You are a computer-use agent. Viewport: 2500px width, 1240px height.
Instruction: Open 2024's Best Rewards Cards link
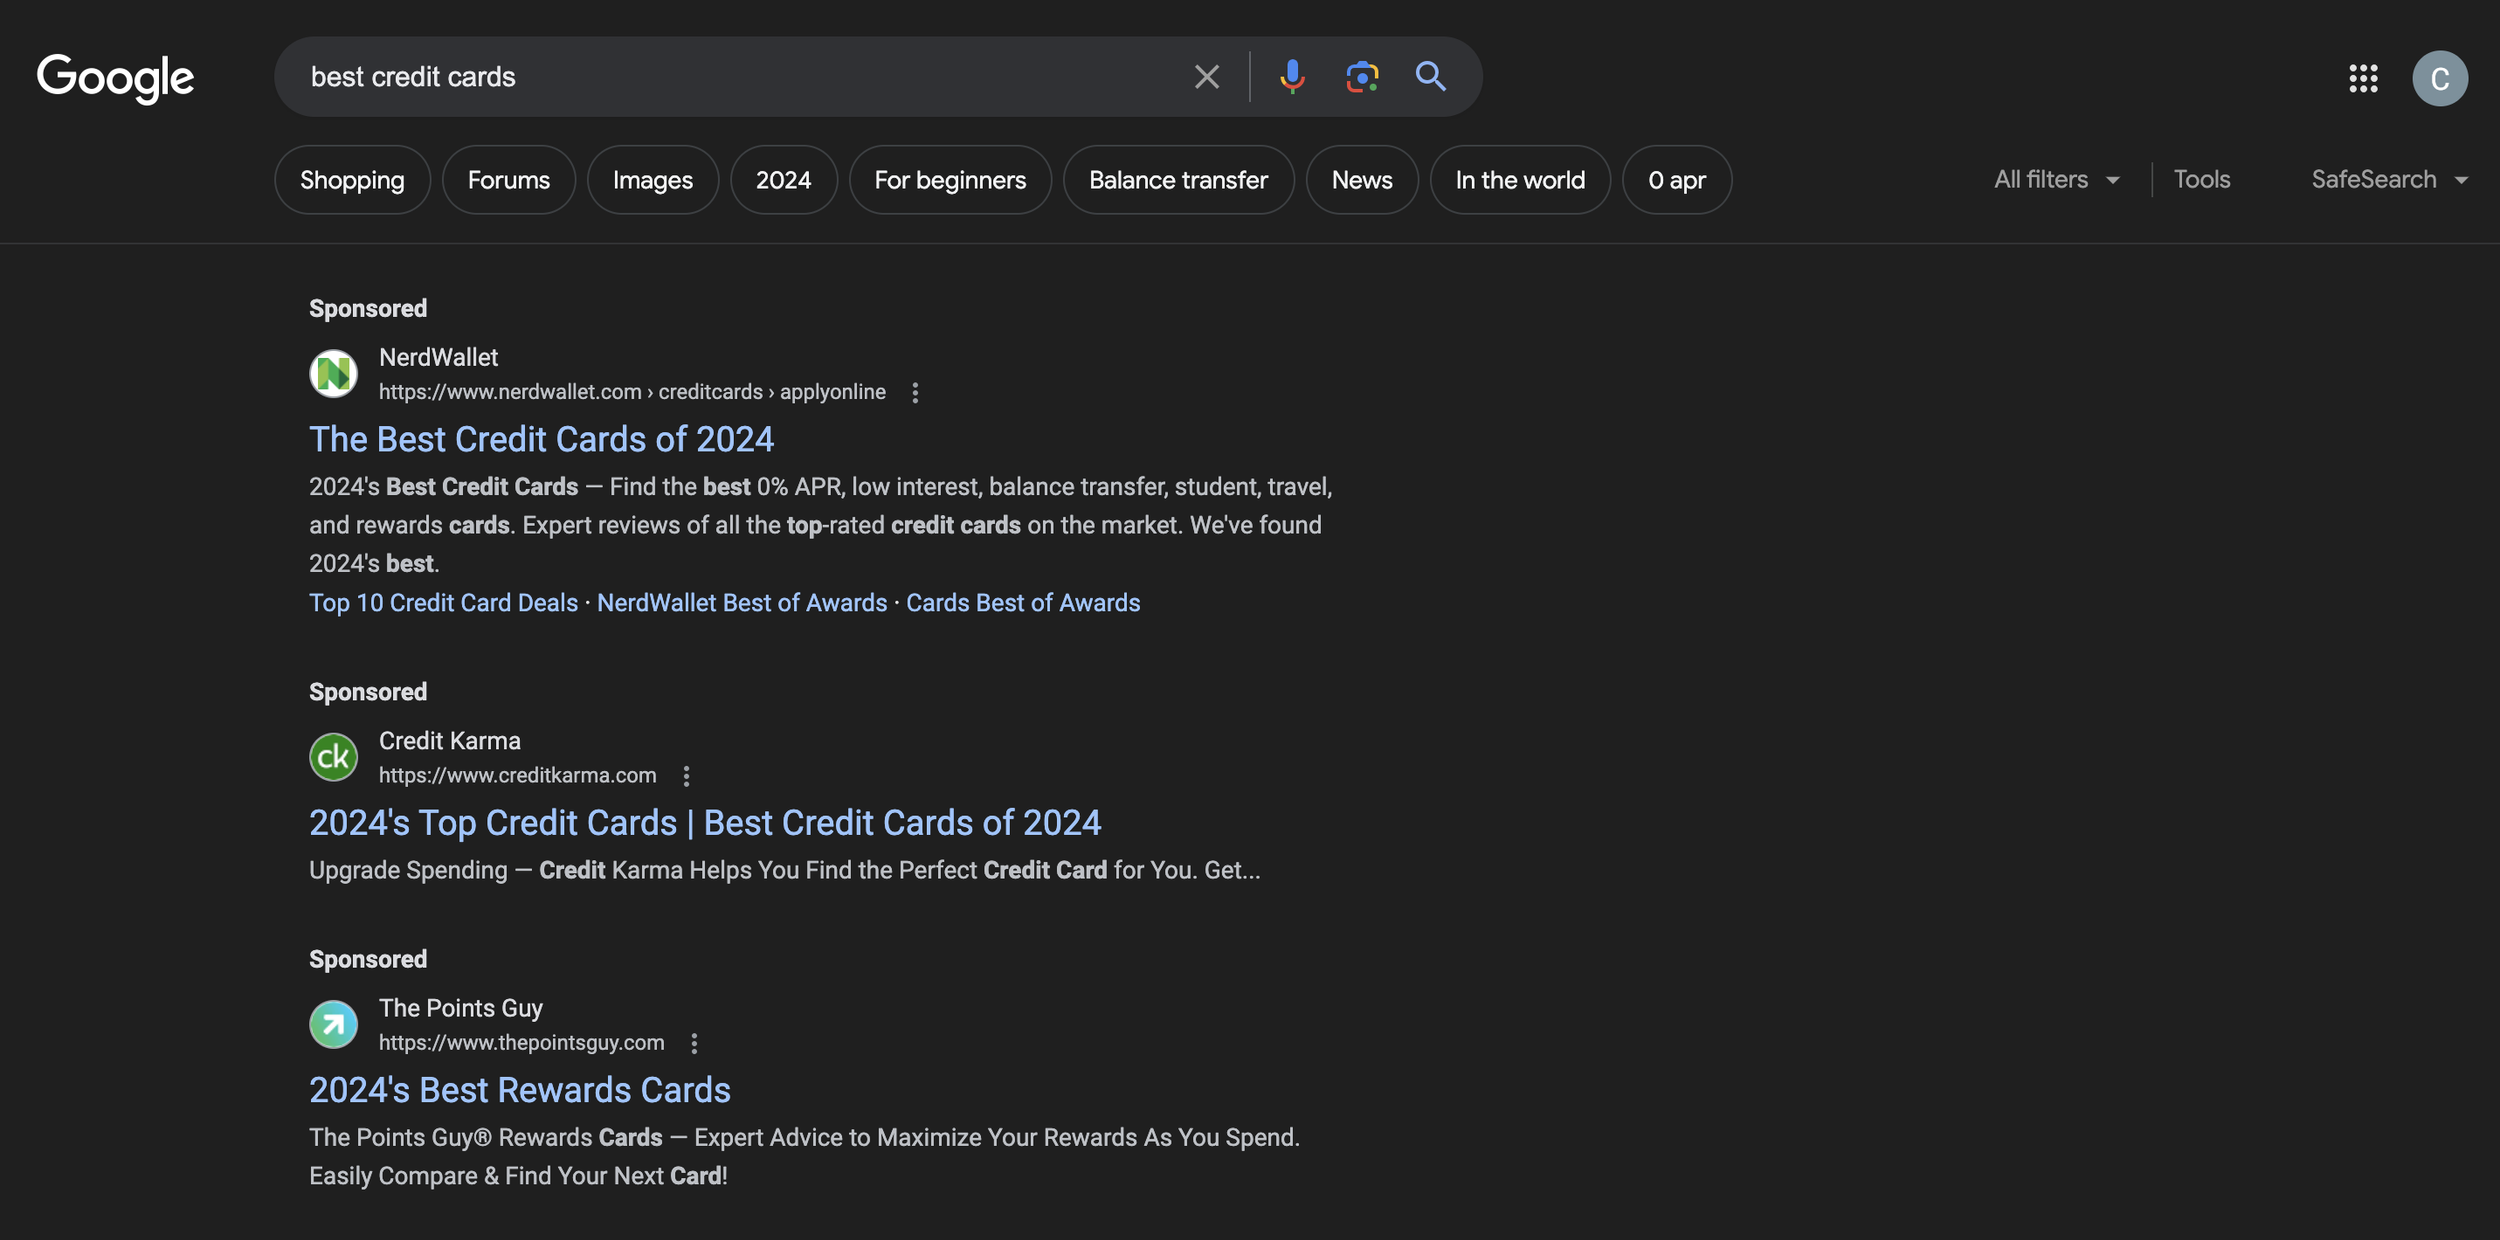(520, 1090)
